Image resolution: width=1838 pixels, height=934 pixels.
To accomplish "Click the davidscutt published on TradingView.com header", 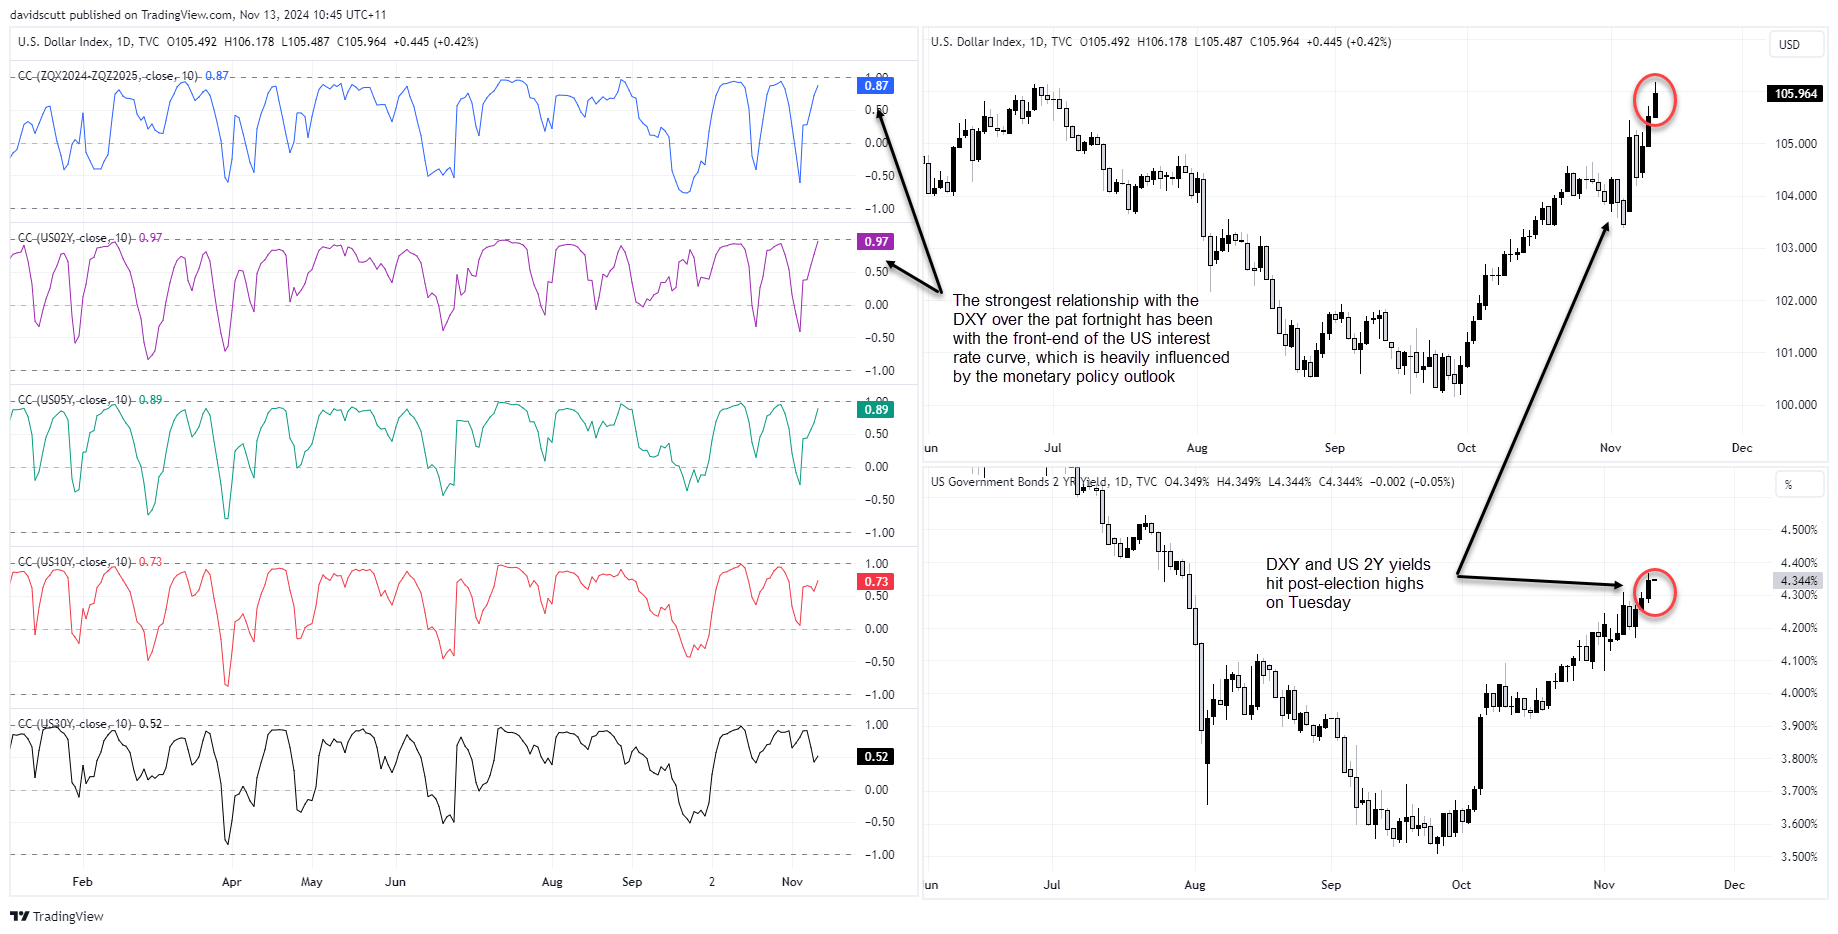I will (x=198, y=15).
